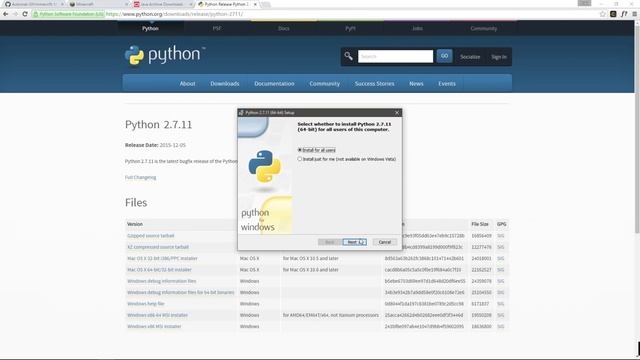
Task: Click the f? extension icon
Action: point(624,14)
